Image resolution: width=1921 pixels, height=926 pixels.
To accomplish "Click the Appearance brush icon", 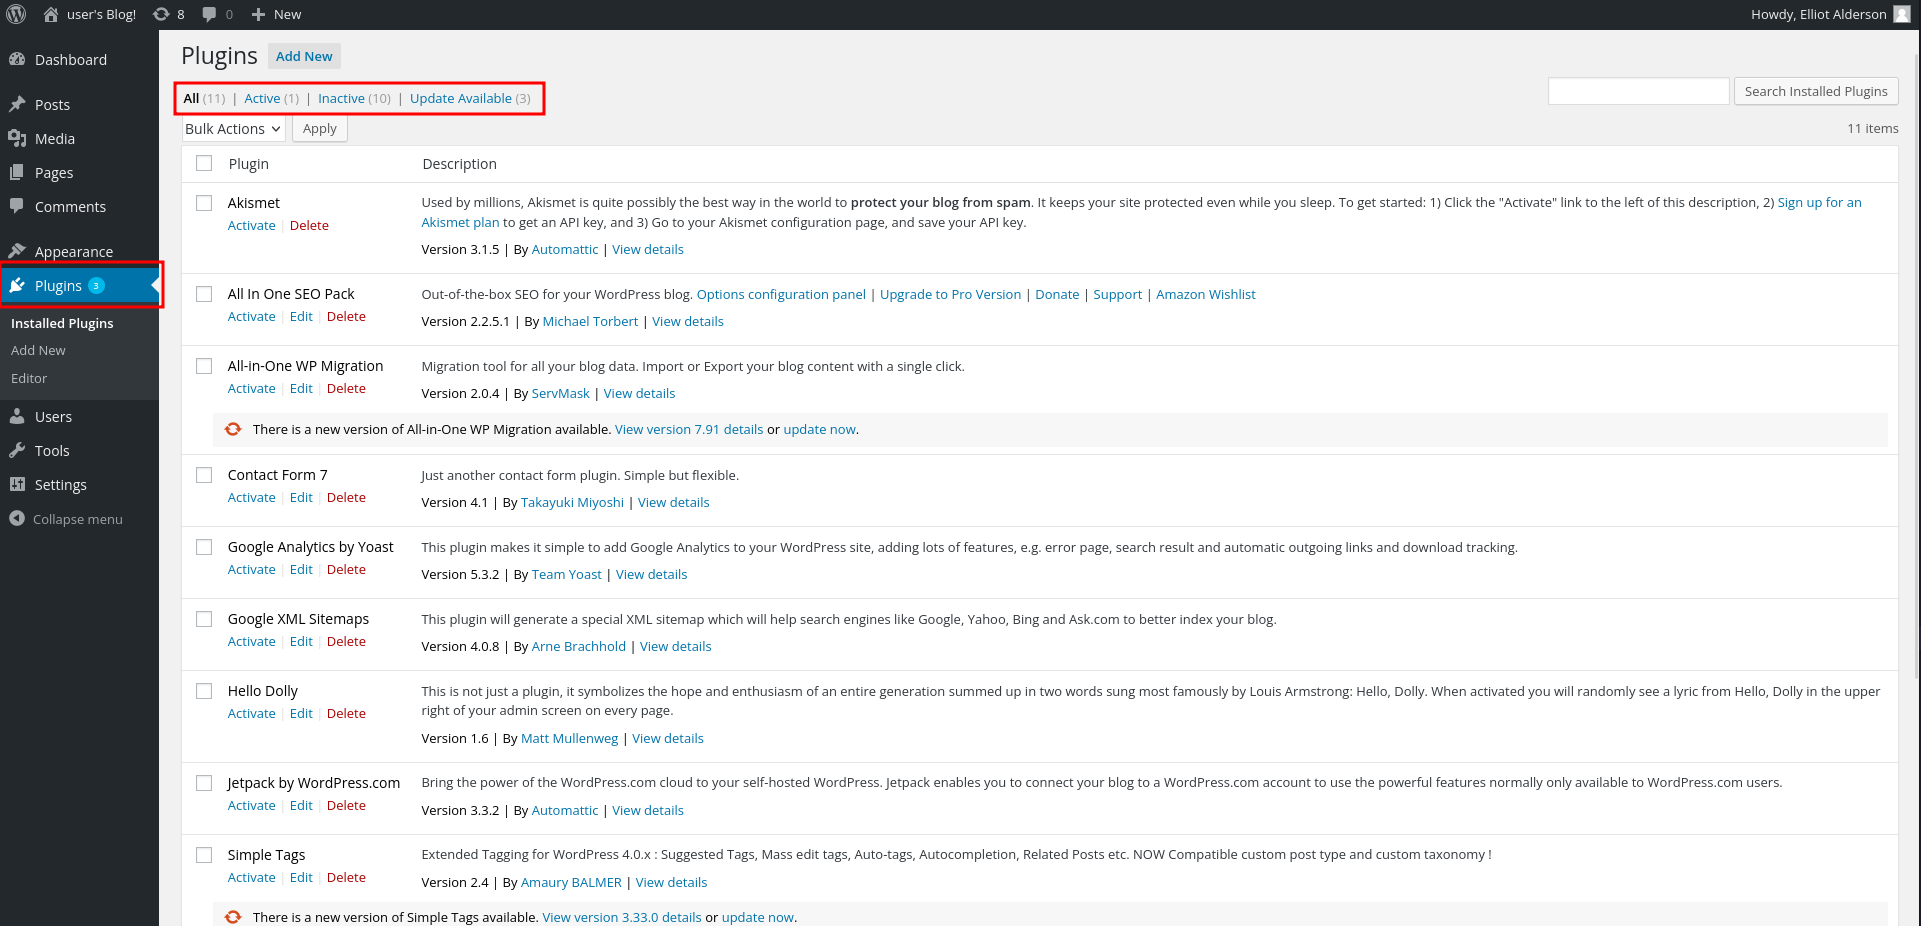I will point(17,251).
